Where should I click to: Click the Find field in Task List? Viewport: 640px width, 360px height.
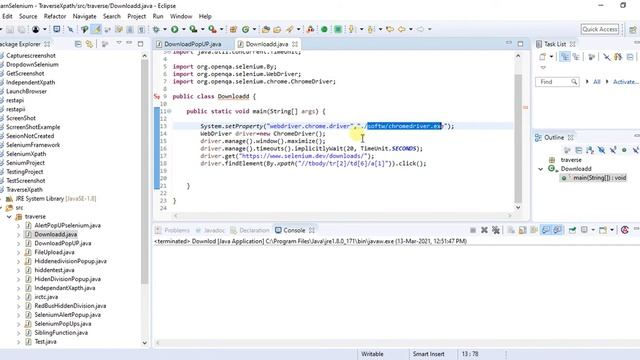pos(557,82)
